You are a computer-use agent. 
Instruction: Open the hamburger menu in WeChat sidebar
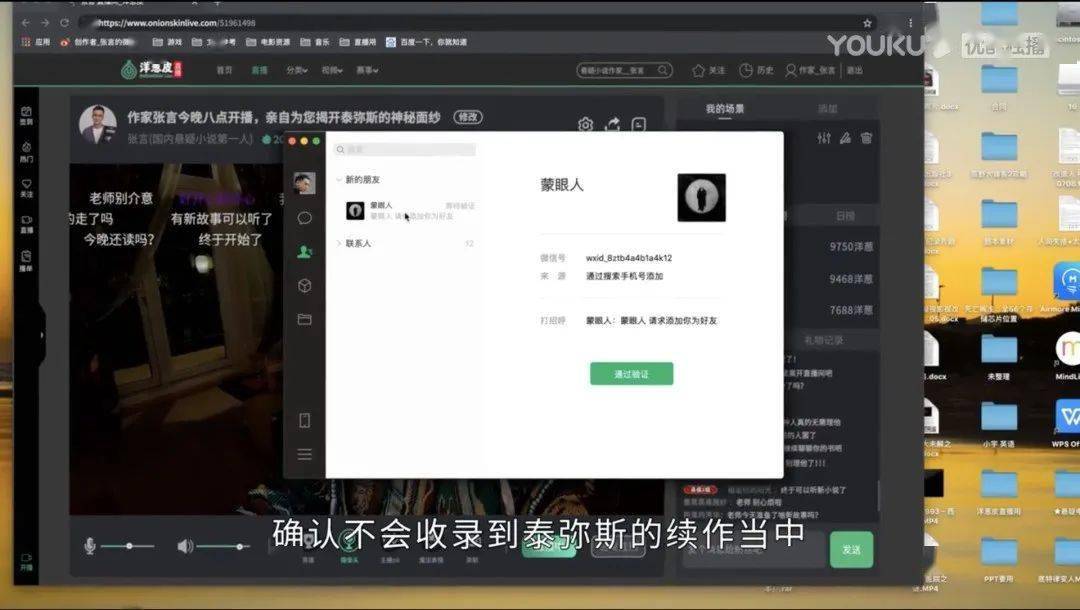[304, 454]
